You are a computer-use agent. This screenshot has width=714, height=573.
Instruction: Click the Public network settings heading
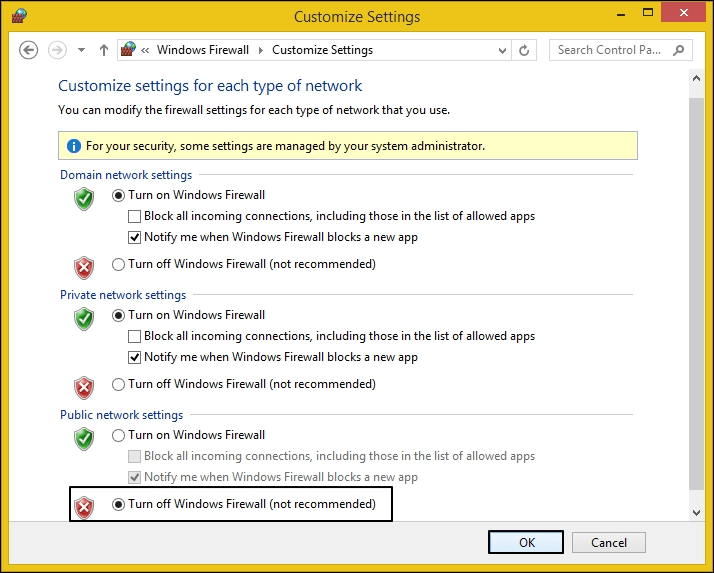122,415
